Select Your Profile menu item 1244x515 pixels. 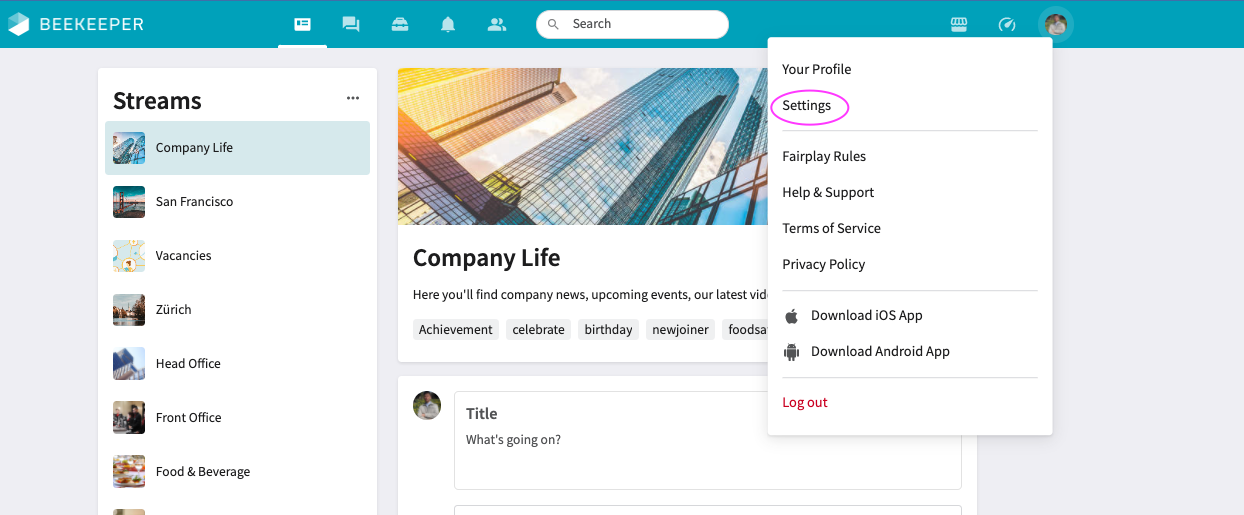[x=817, y=69]
